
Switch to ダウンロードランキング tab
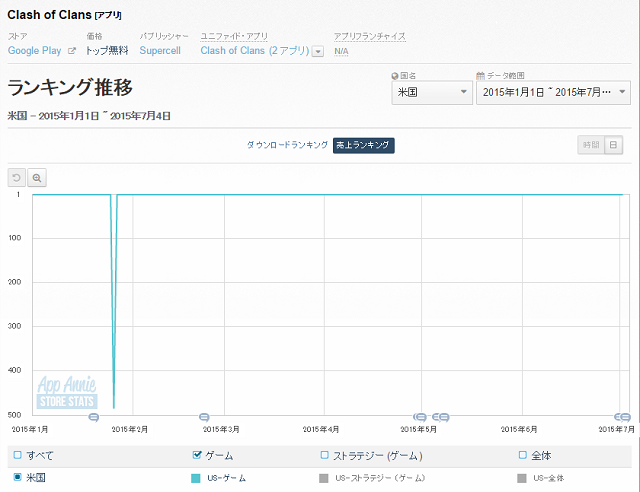(x=287, y=145)
